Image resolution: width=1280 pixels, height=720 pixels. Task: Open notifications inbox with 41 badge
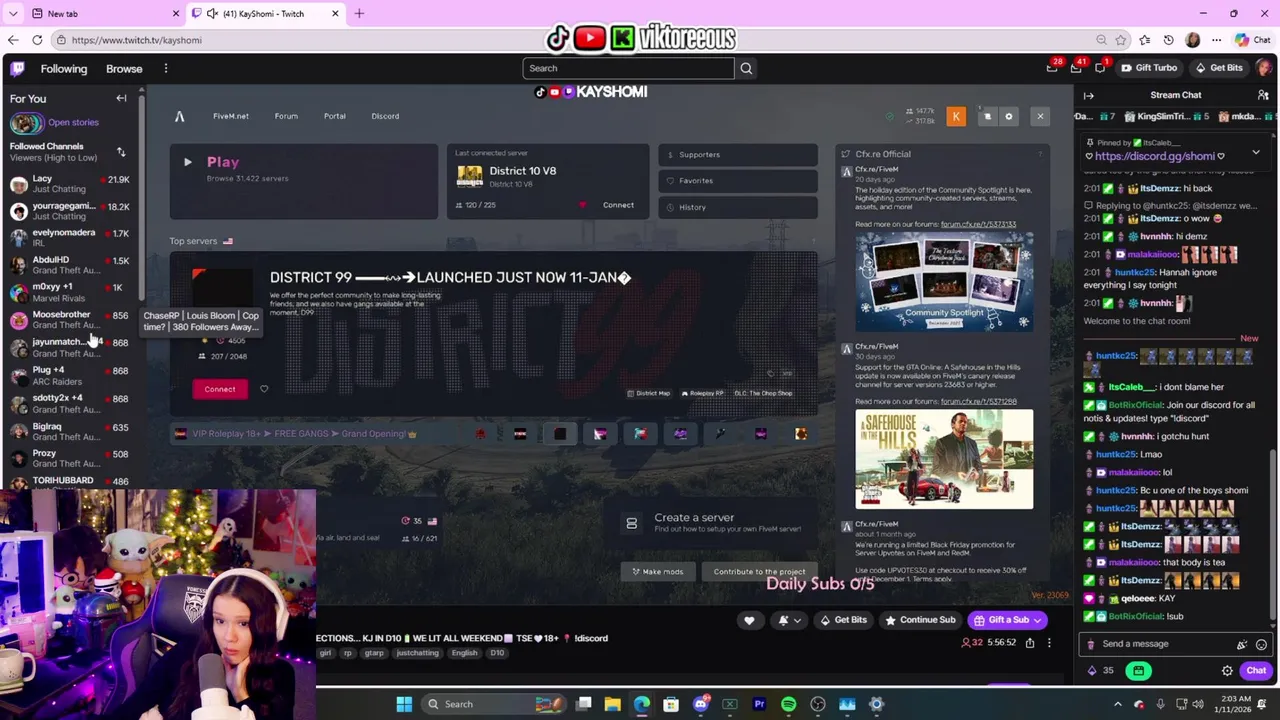coord(1076,68)
